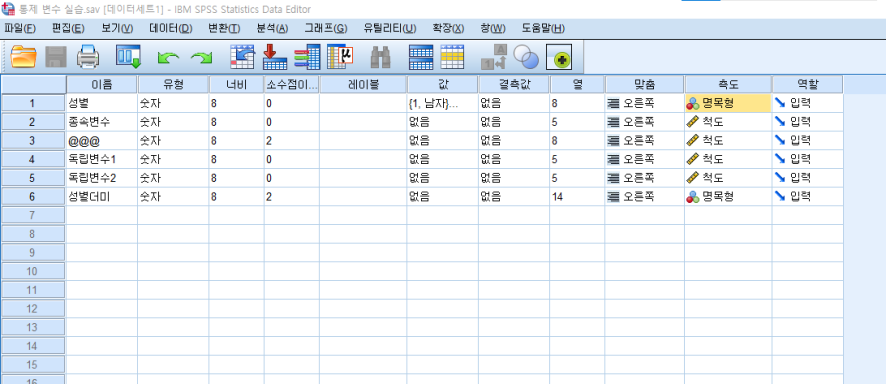This screenshot has width=886, height=384.
Task: Open the Recall recently used dialogs icon
Action: [x=129, y=57]
